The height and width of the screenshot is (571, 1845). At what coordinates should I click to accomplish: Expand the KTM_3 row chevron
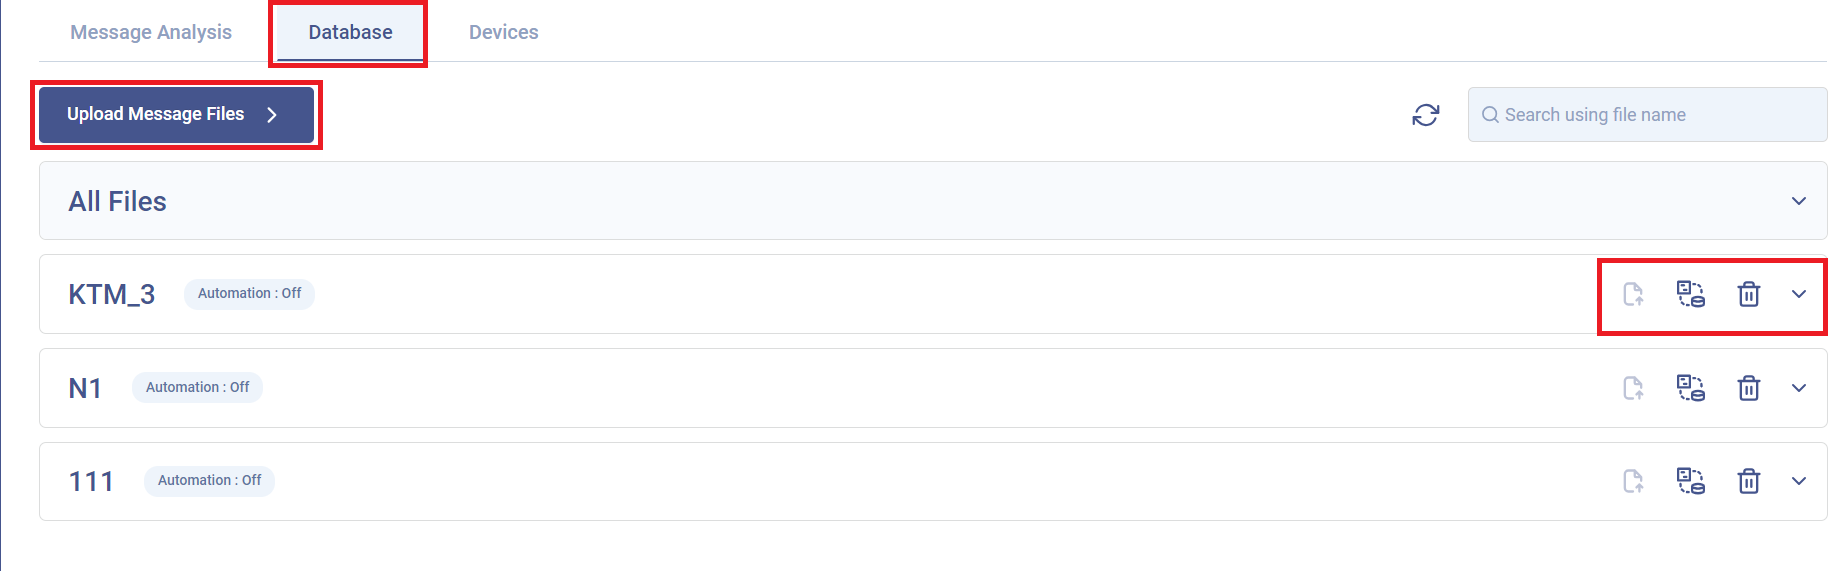[x=1799, y=294]
